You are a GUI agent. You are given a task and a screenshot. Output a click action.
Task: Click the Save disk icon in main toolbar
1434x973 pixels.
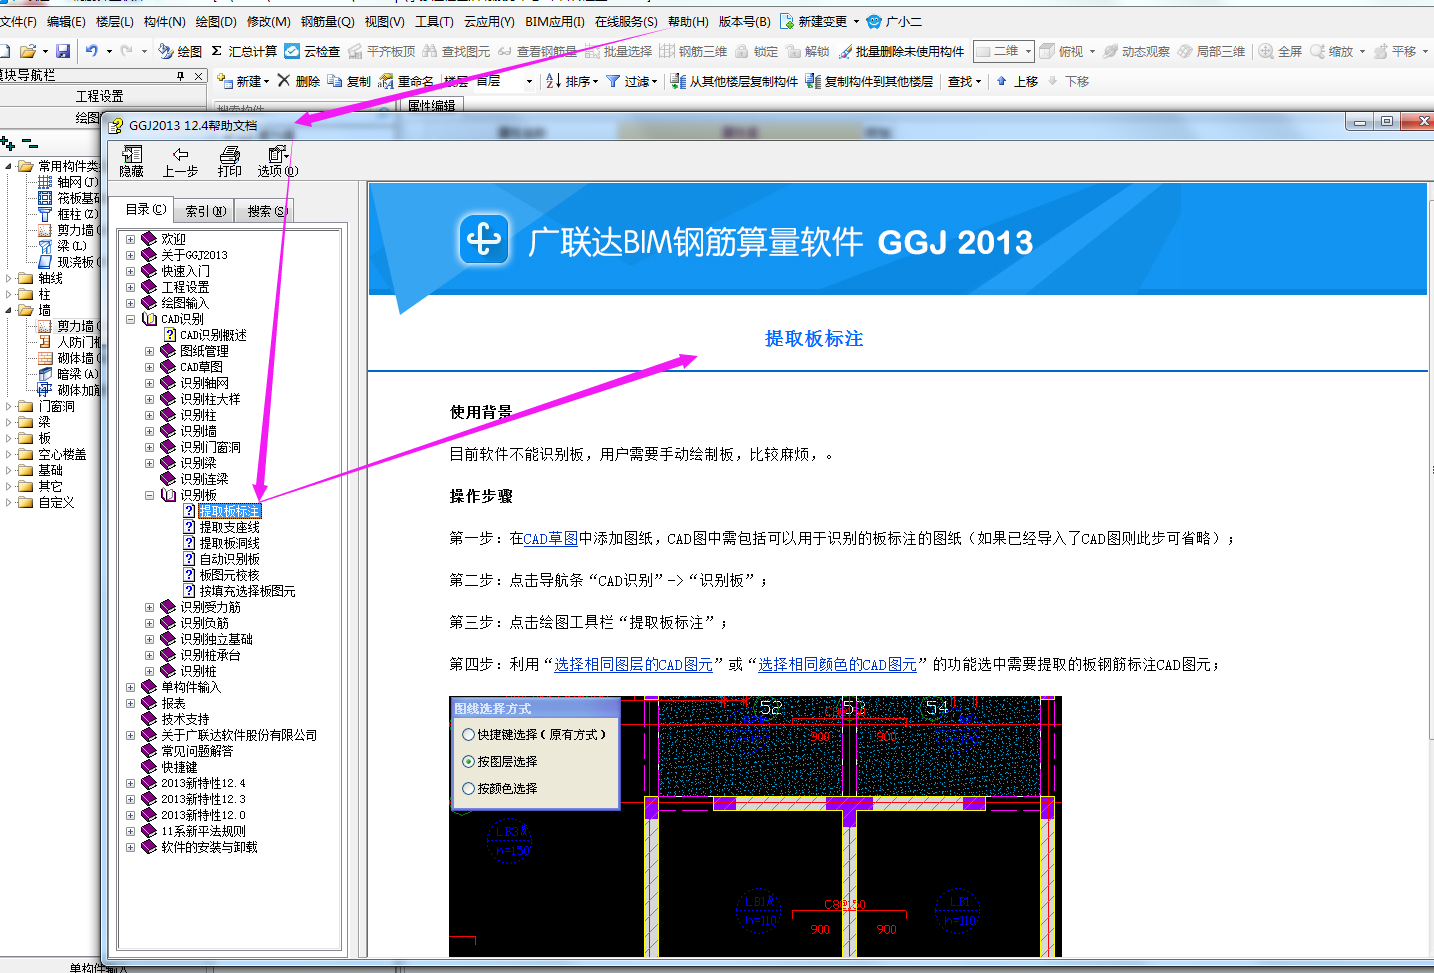click(x=63, y=51)
